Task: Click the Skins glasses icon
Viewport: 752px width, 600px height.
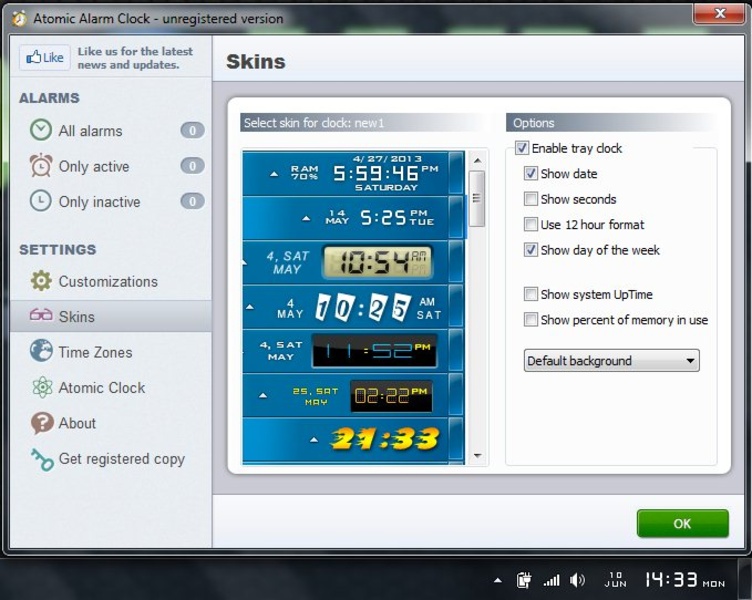Action: (x=41, y=315)
